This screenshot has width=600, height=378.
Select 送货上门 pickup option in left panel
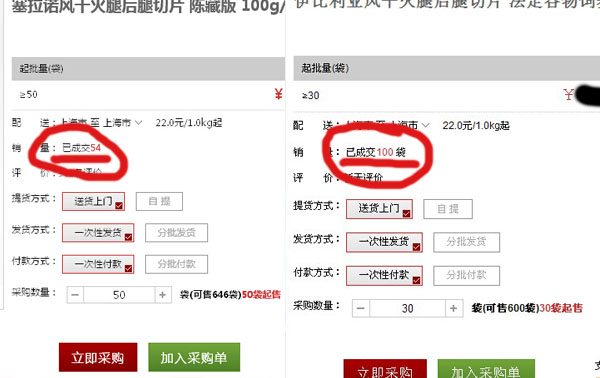coord(93,202)
